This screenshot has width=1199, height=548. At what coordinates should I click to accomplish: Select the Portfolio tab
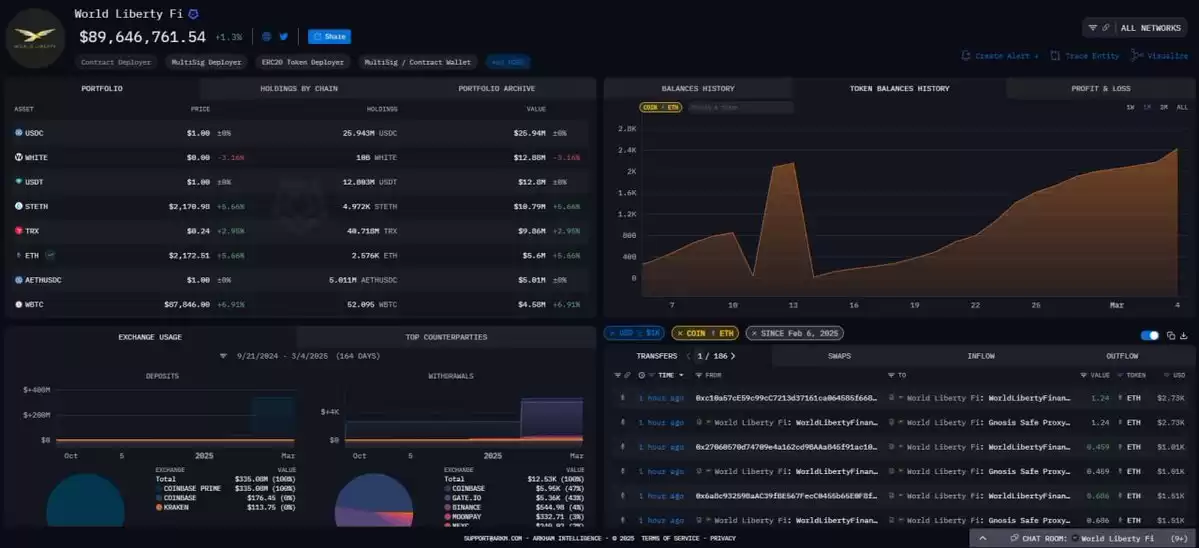102,89
